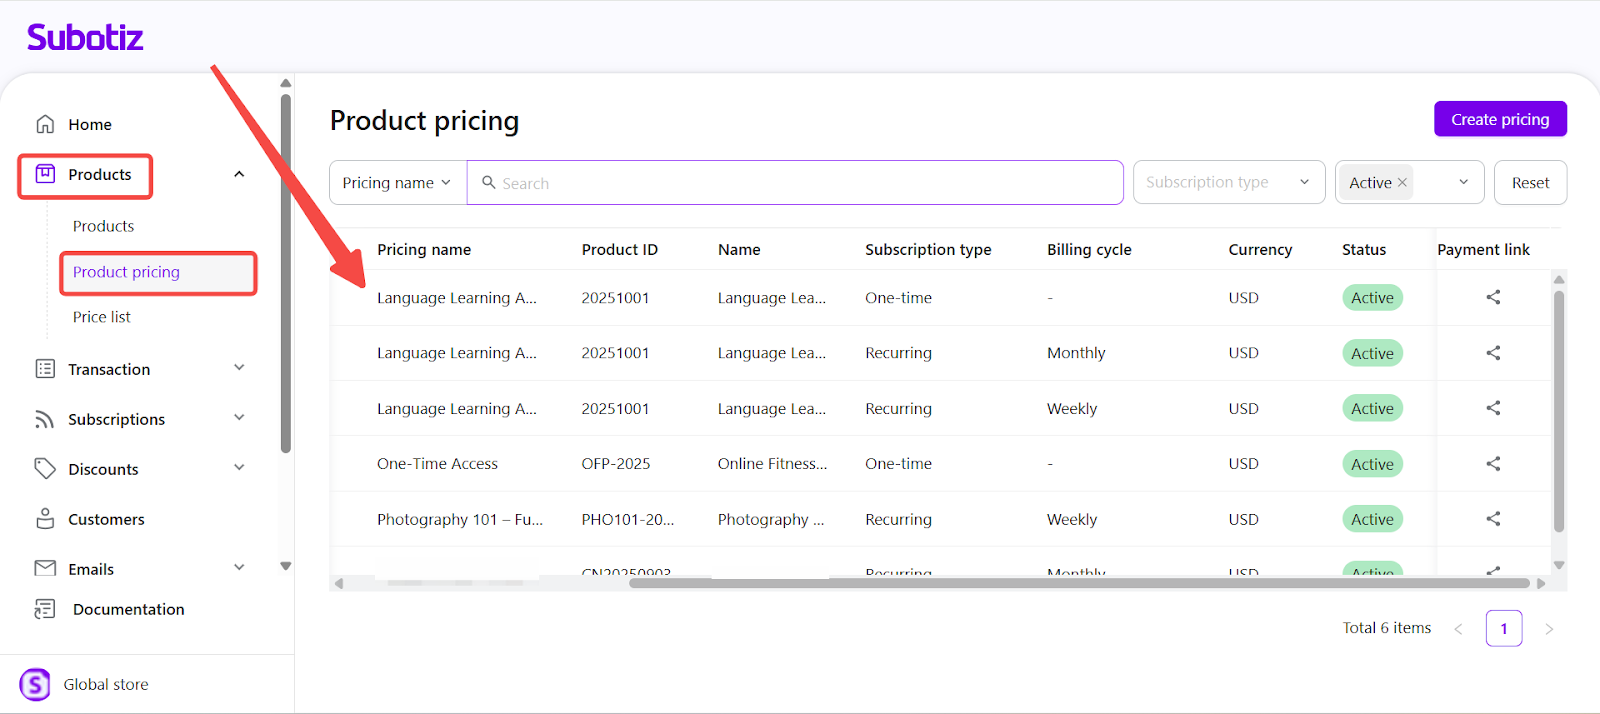Click the Customers person icon in sidebar
Image resolution: width=1600 pixels, height=714 pixels.
coord(45,519)
